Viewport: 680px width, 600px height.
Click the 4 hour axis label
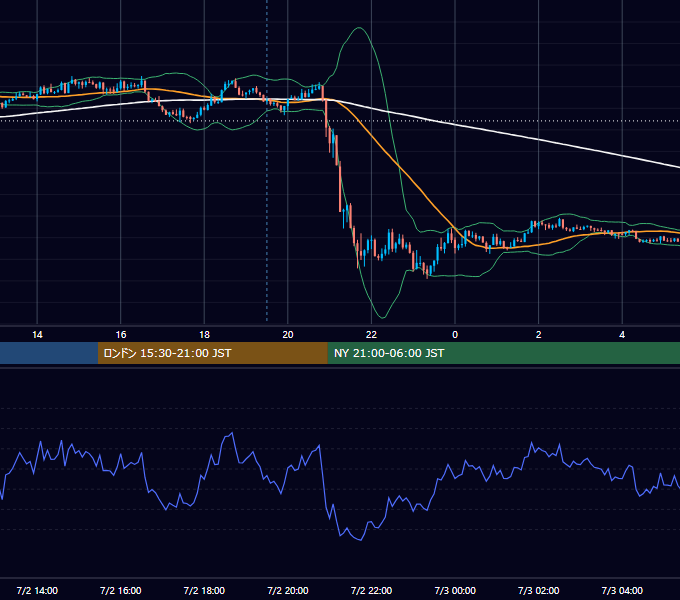pyautogui.click(x=622, y=335)
